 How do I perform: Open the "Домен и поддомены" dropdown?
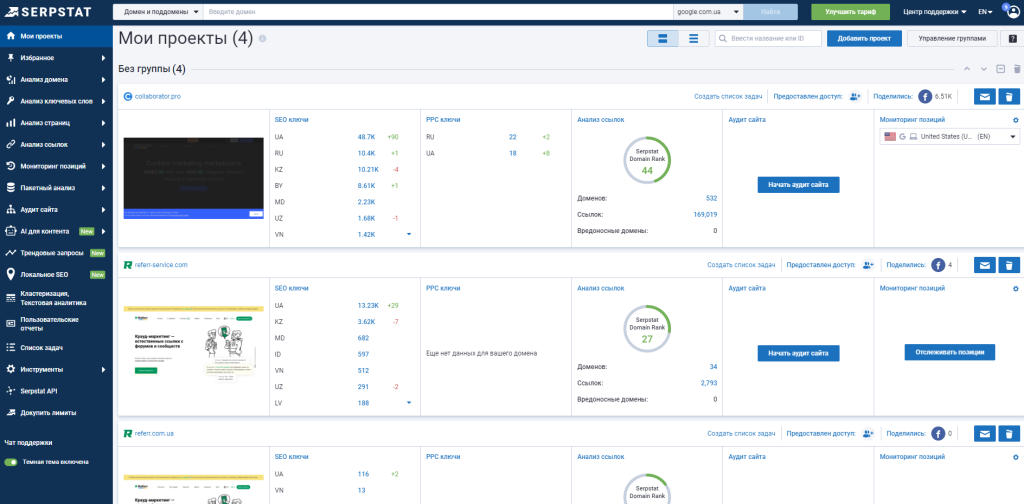click(x=158, y=12)
